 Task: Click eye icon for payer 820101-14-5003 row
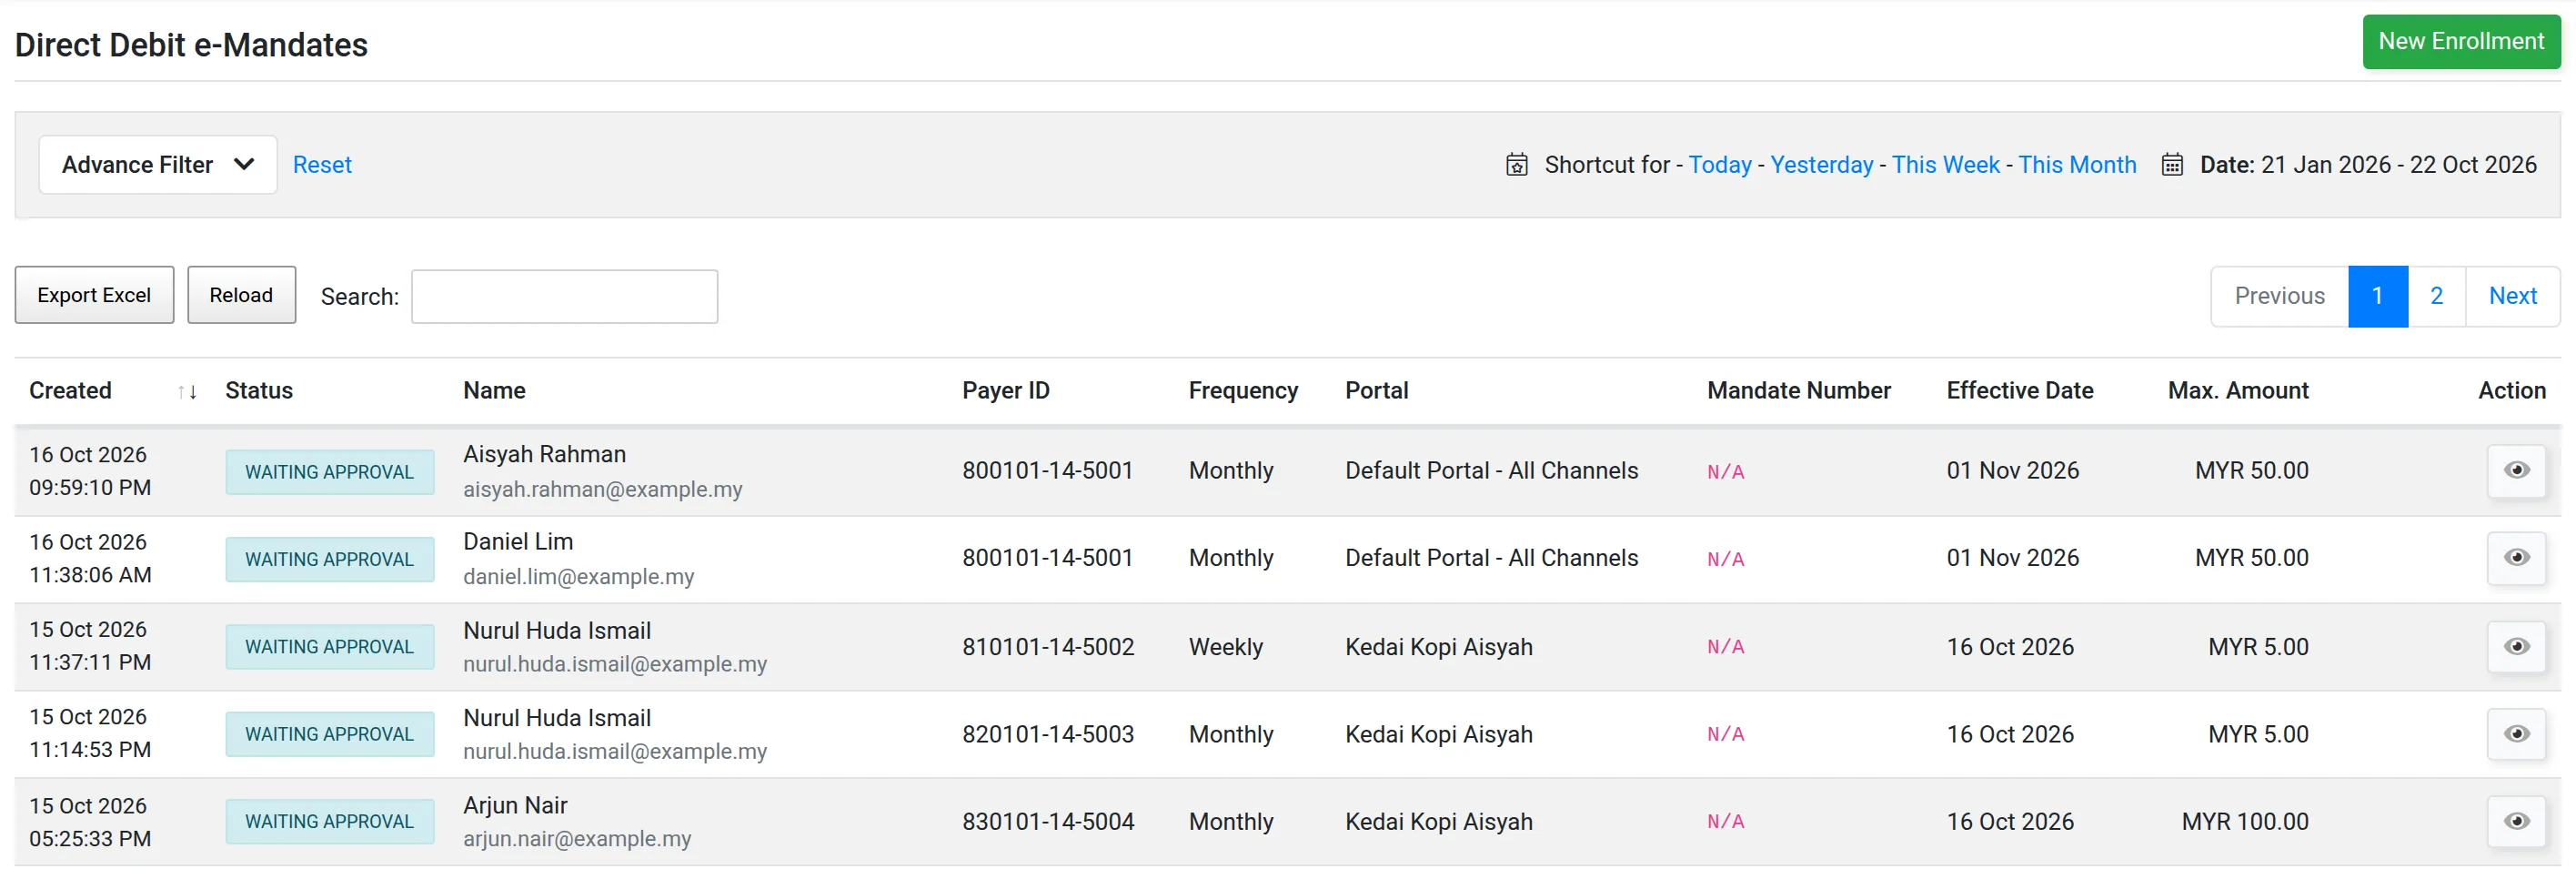pyautogui.click(x=2516, y=734)
